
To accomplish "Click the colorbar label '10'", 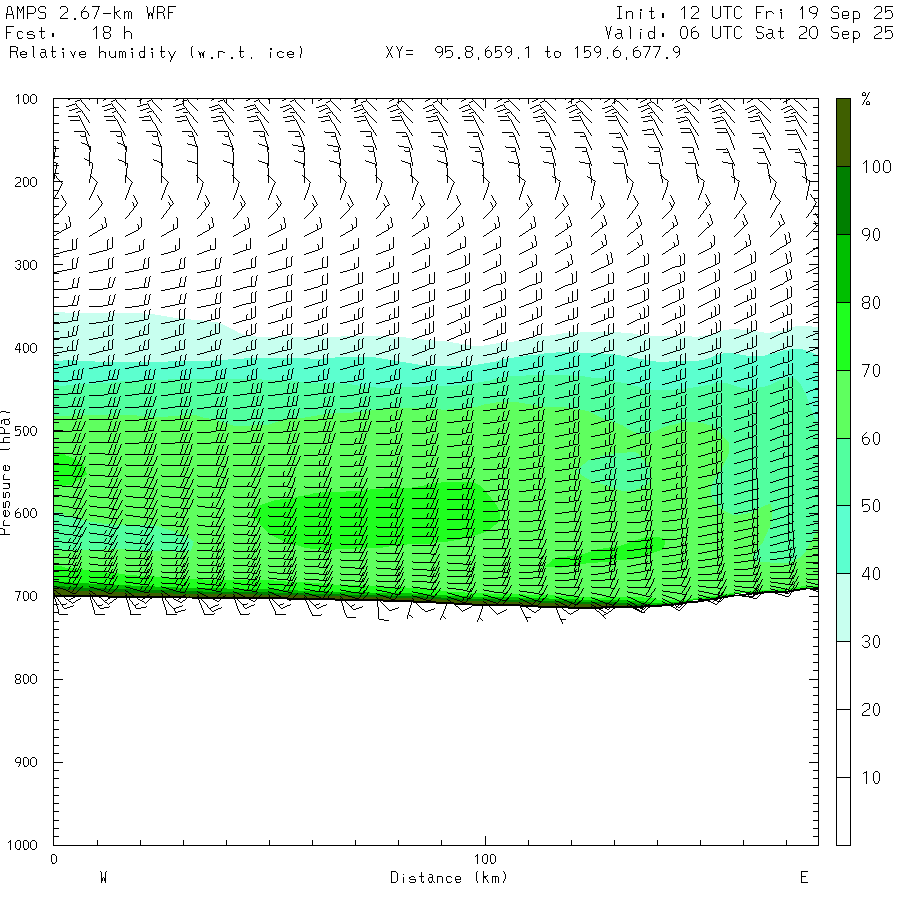I will [871, 778].
